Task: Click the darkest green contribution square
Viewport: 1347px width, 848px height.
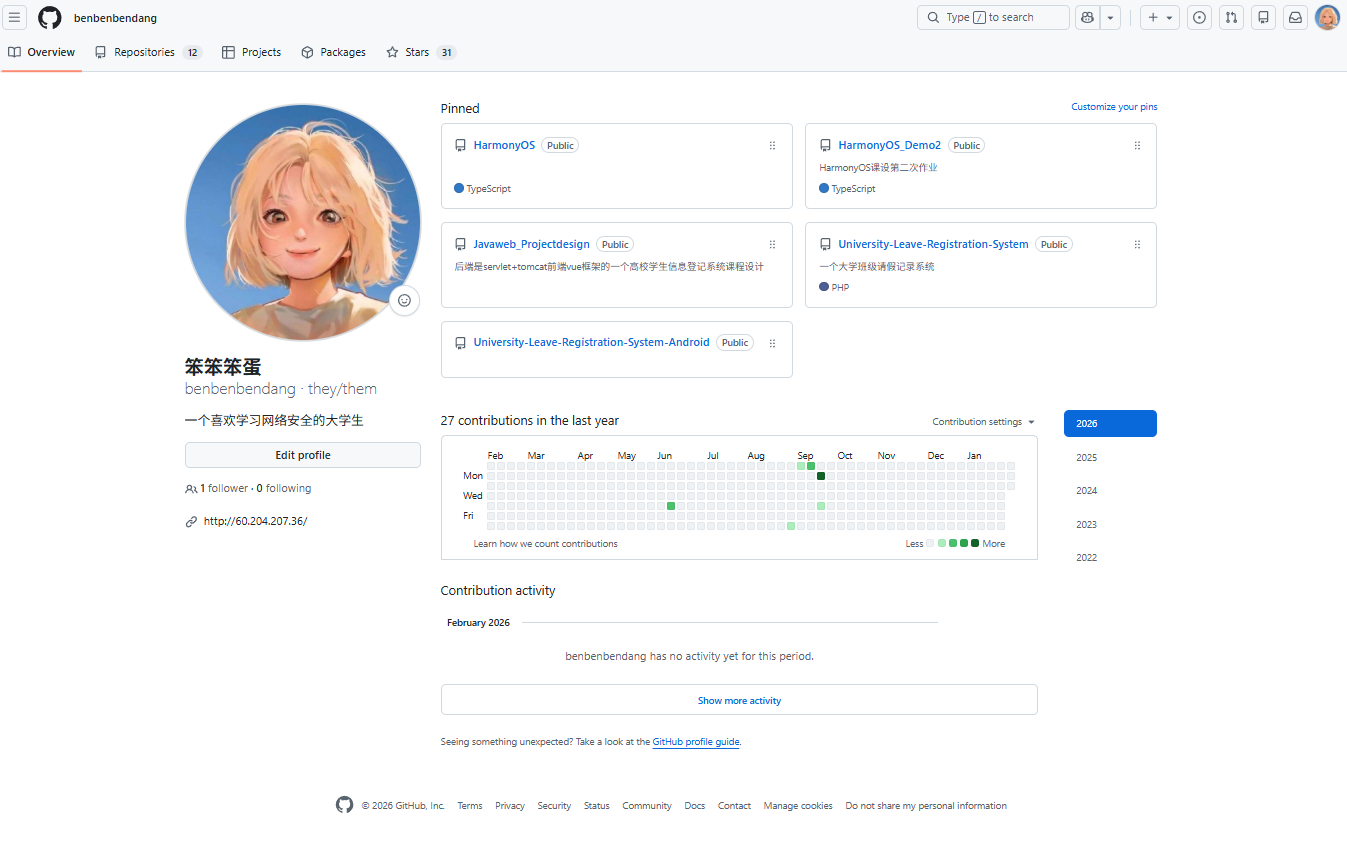Action: pos(821,476)
